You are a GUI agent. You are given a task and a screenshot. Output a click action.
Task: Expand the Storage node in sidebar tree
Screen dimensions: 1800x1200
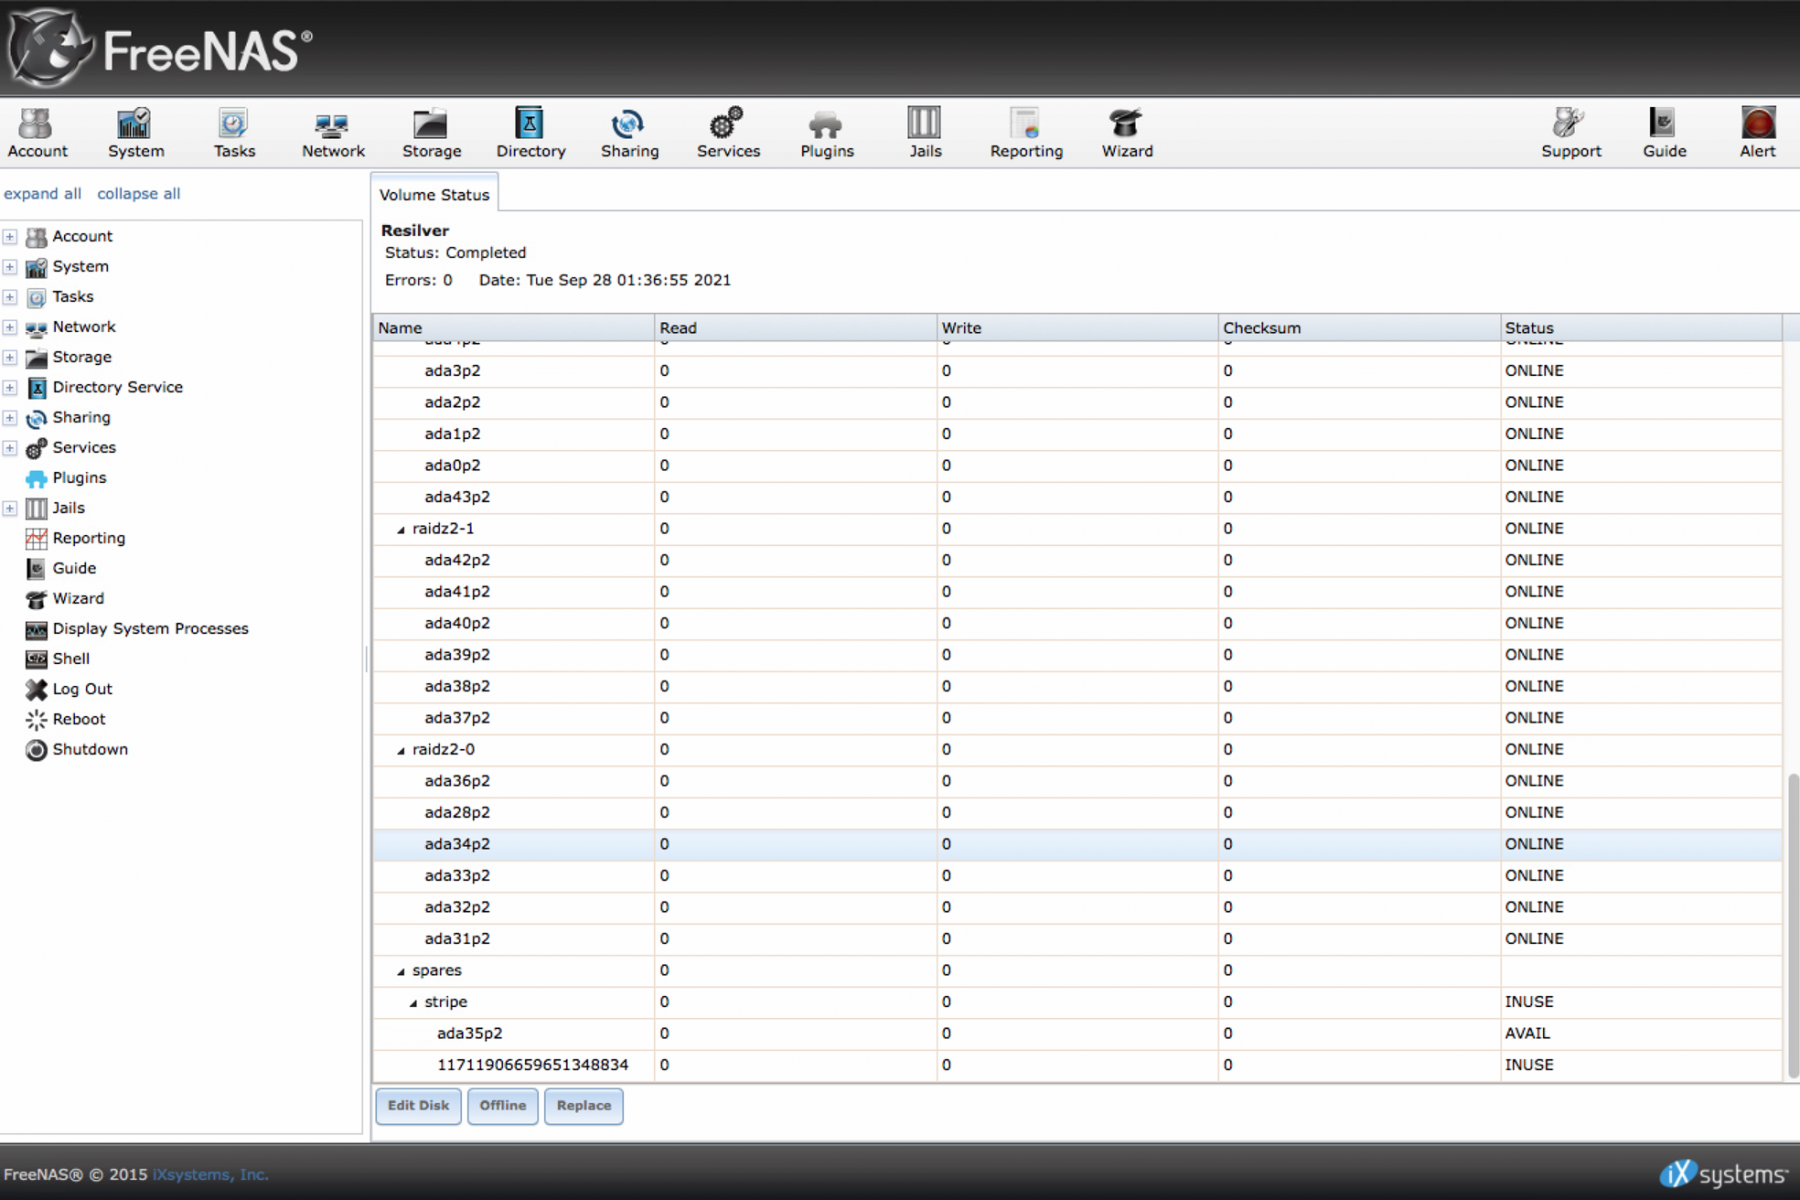coord(10,357)
